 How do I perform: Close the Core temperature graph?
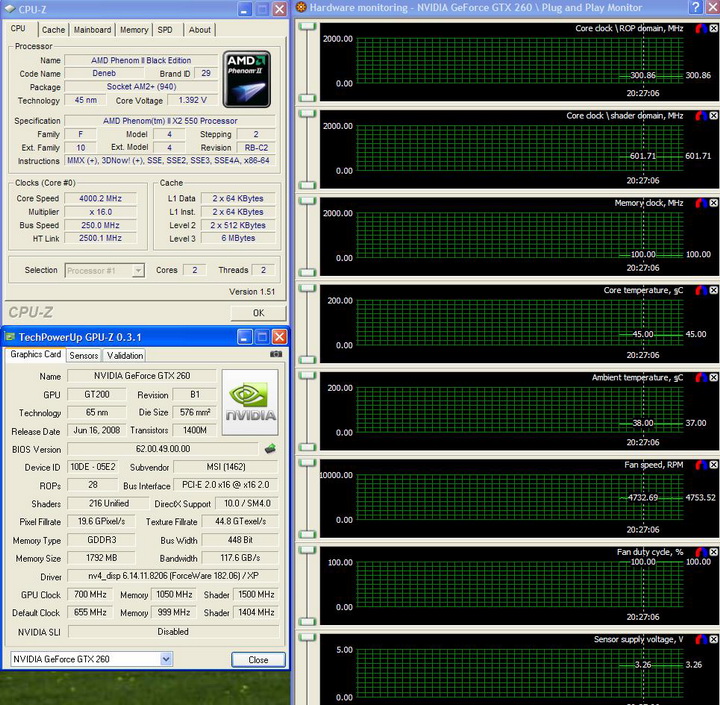(x=714, y=290)
